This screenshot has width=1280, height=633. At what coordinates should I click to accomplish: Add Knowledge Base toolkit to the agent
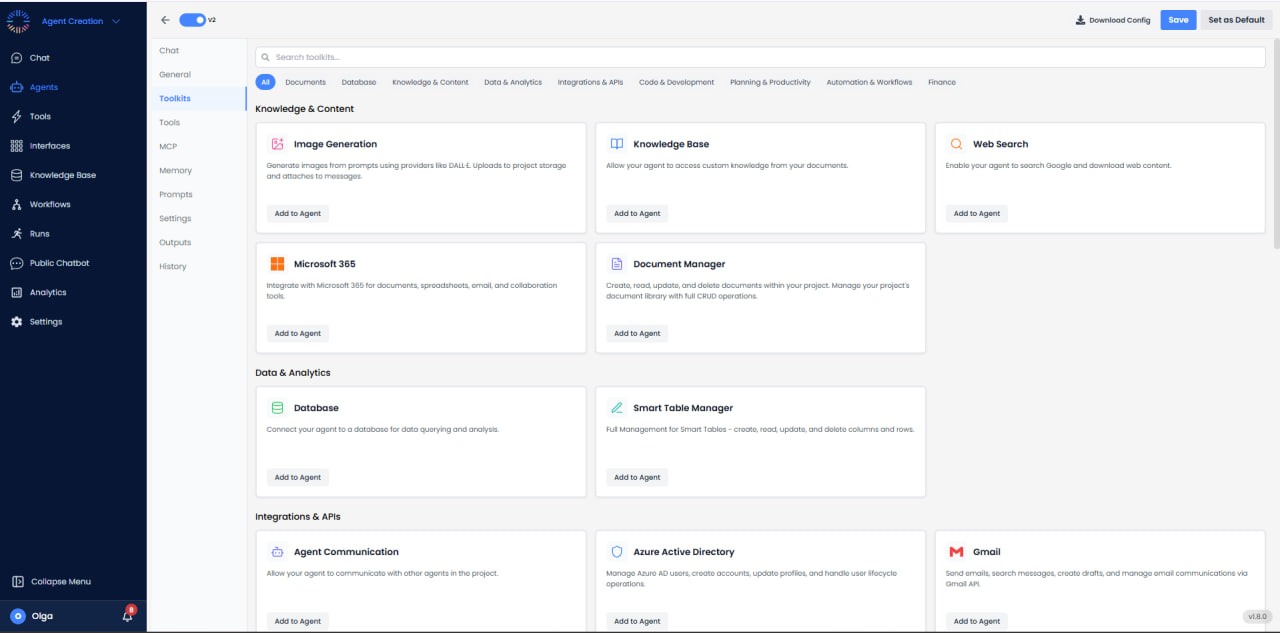click(637, 213)
